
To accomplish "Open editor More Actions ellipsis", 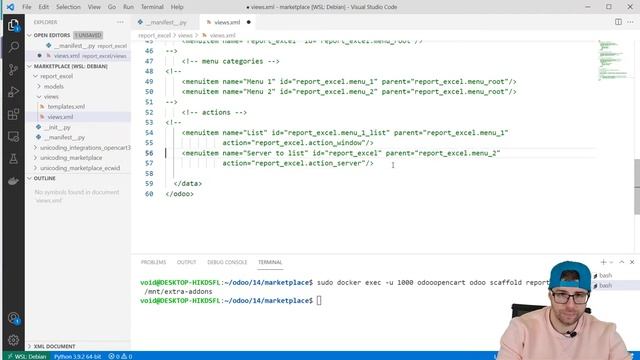I will (631, 22).
